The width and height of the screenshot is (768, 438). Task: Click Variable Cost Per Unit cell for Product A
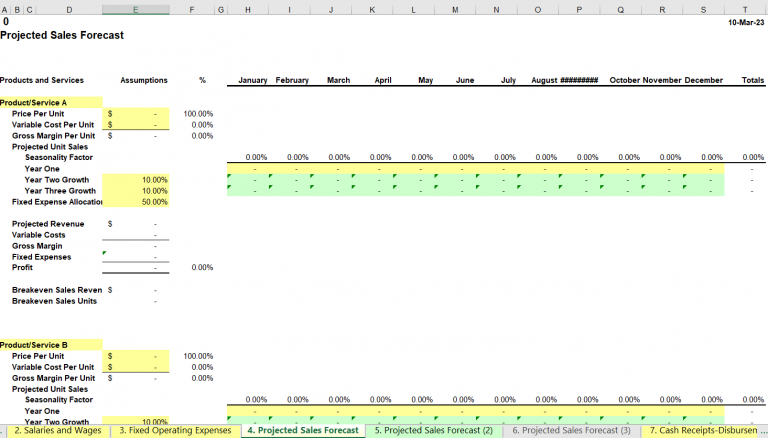pos(136,125)
